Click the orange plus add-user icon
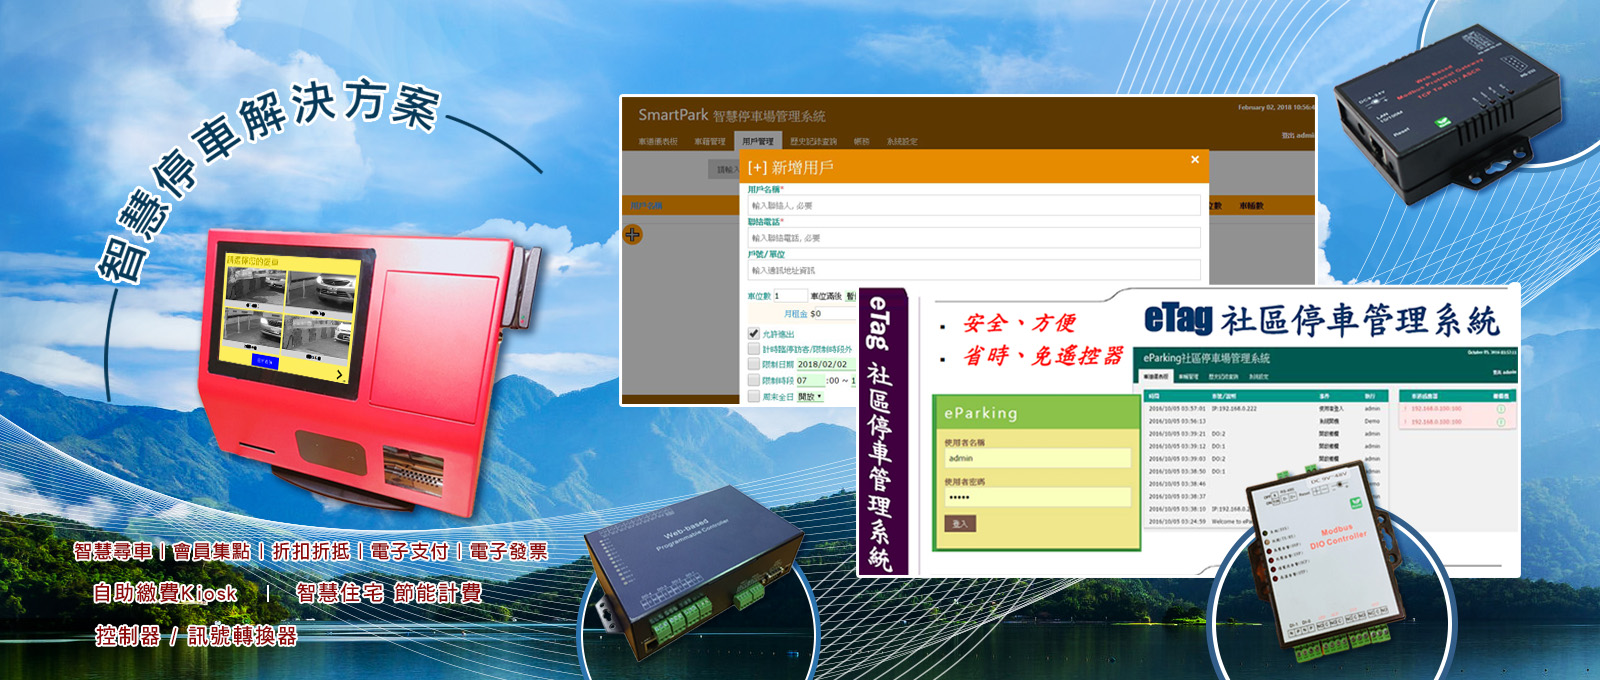The height and width of the screenshot is (680, 1600). pos(632,235)
